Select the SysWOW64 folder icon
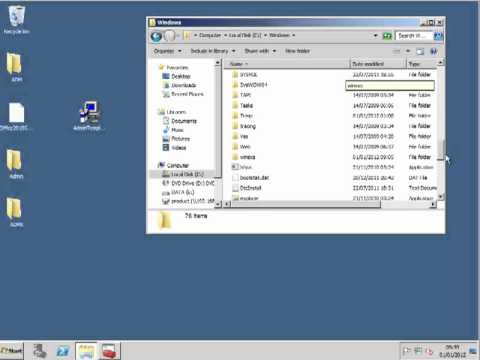 (x=235, y=85)
